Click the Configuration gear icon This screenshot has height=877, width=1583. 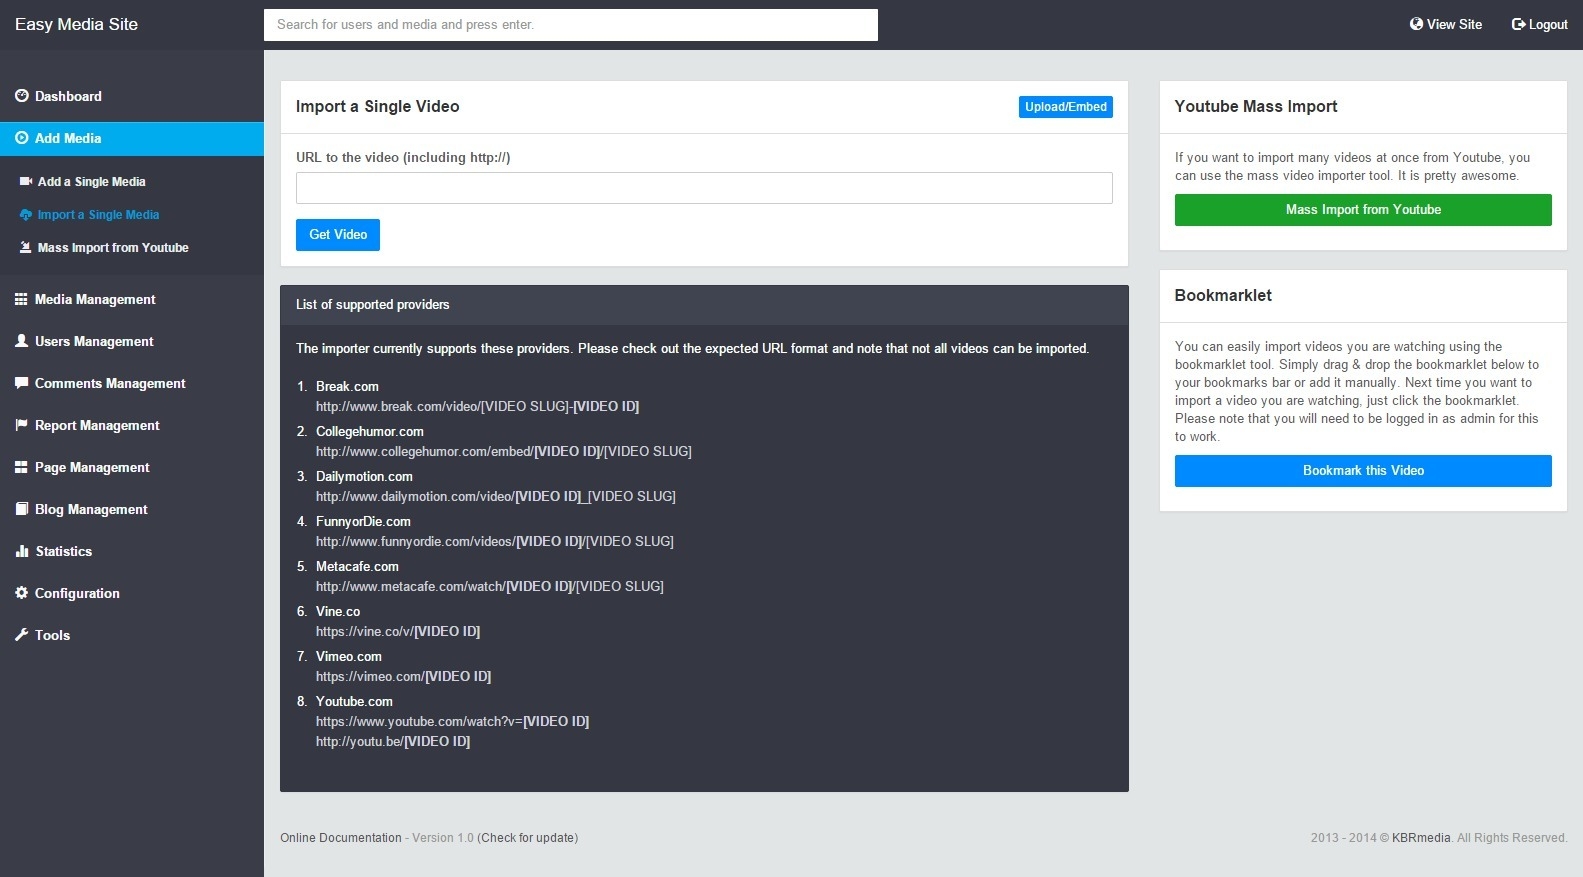[x=21, y=593]
